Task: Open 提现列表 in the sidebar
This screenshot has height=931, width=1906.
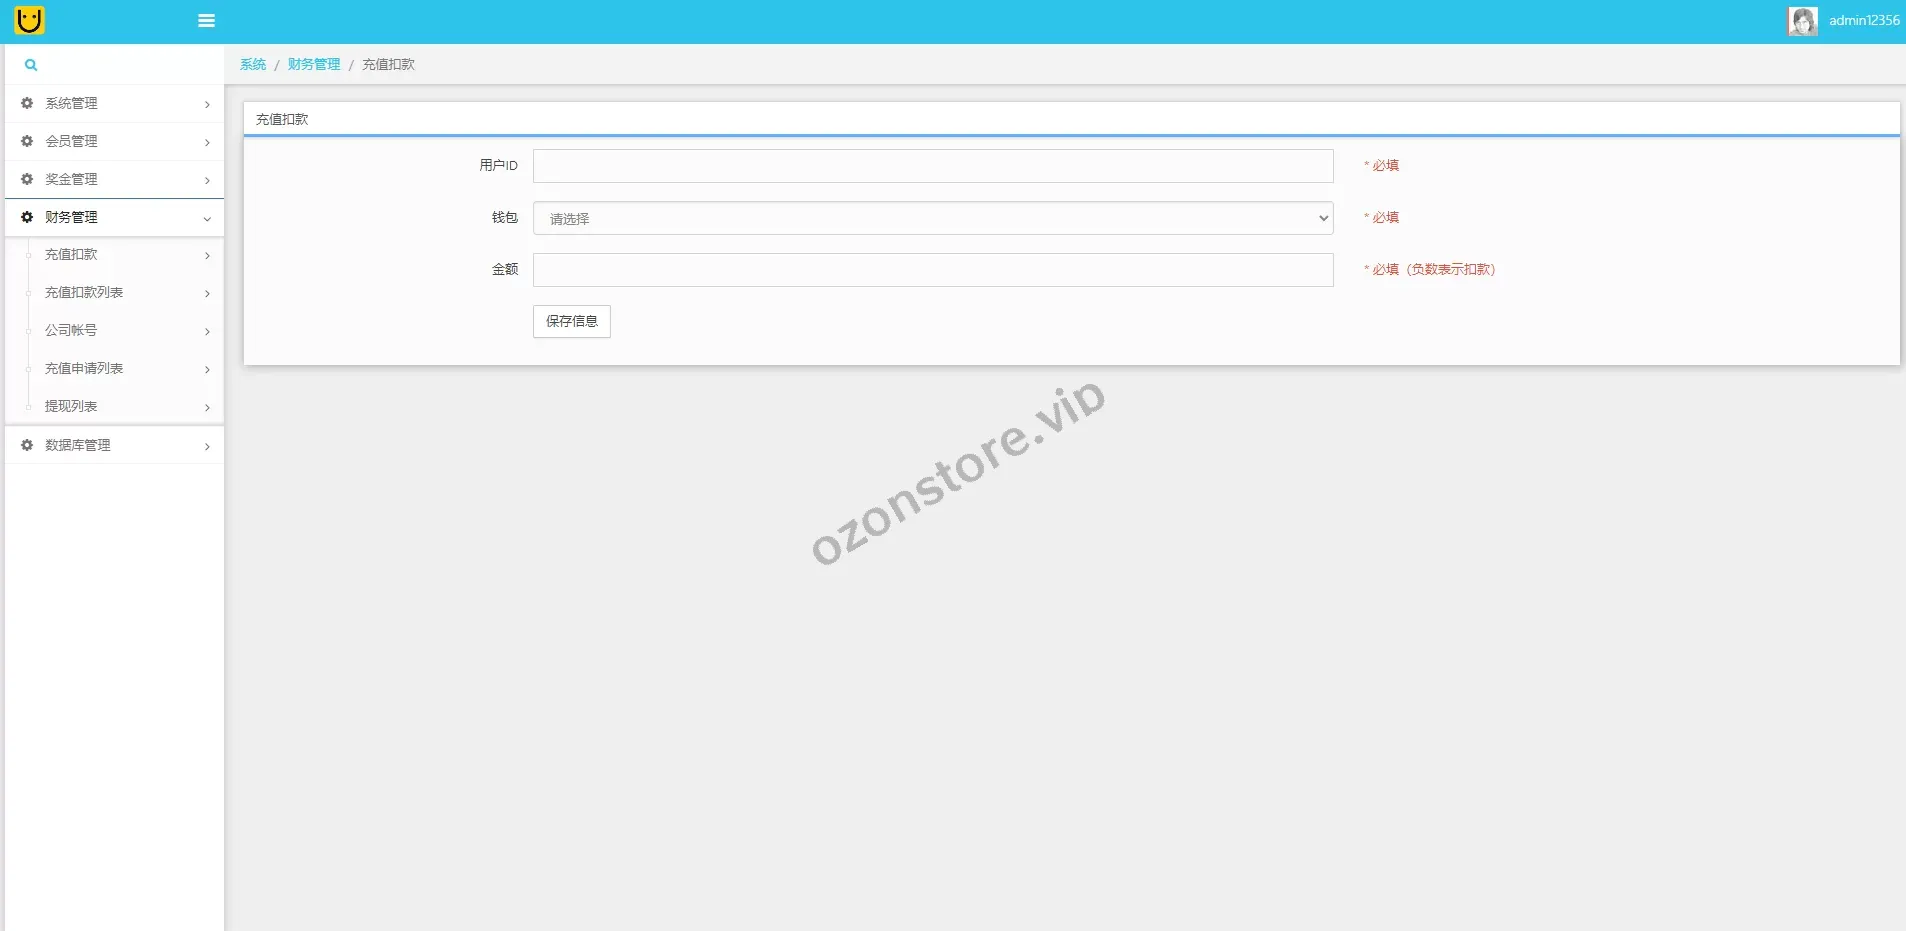Action: point(71,407)
